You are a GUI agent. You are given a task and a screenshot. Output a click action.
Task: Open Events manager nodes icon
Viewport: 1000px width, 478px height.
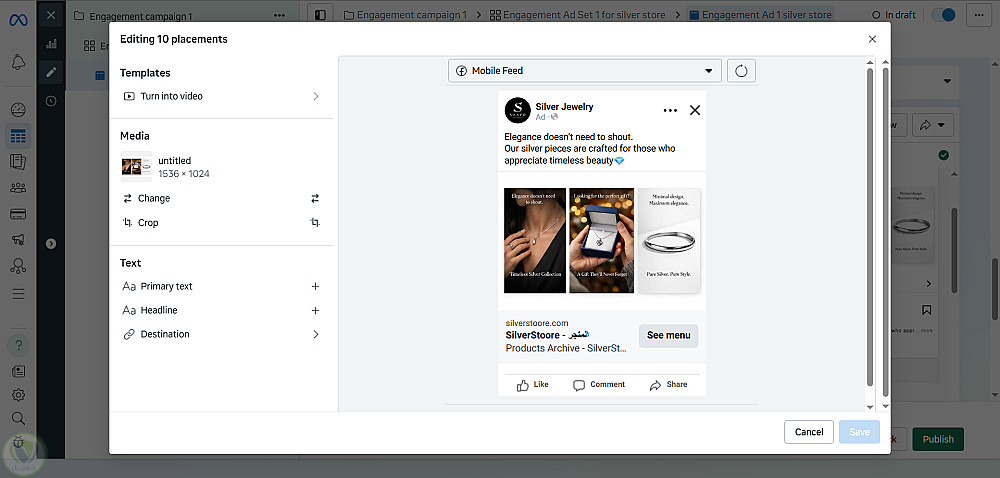(18, 266)
